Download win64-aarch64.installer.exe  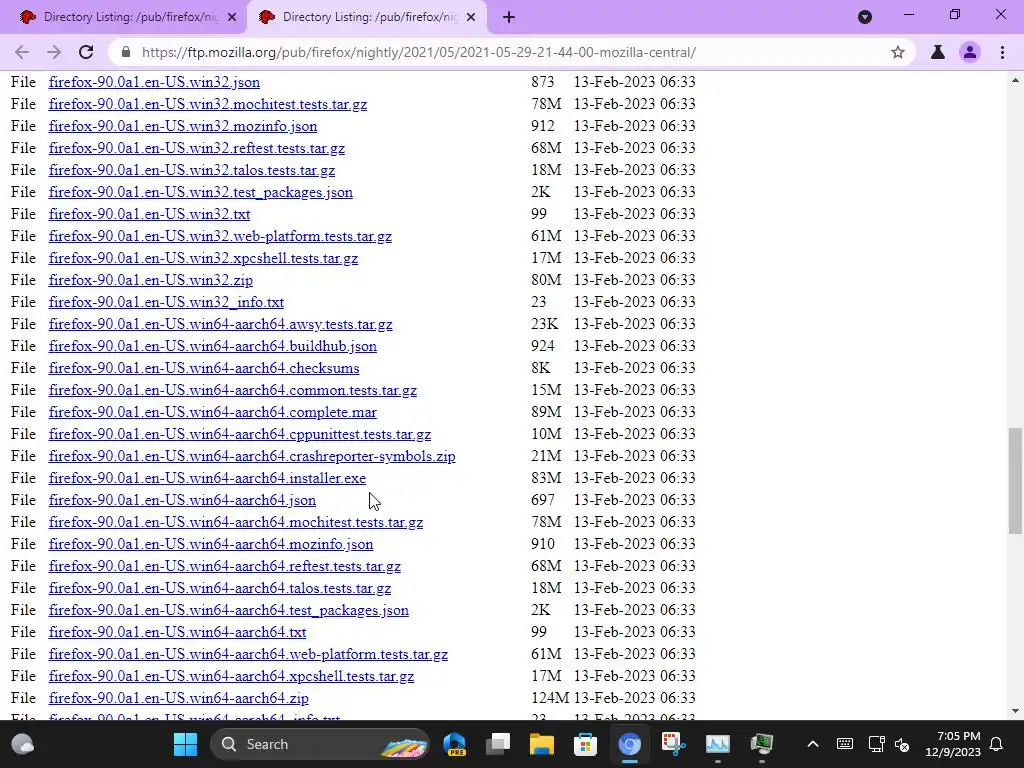tap(207, 479)
